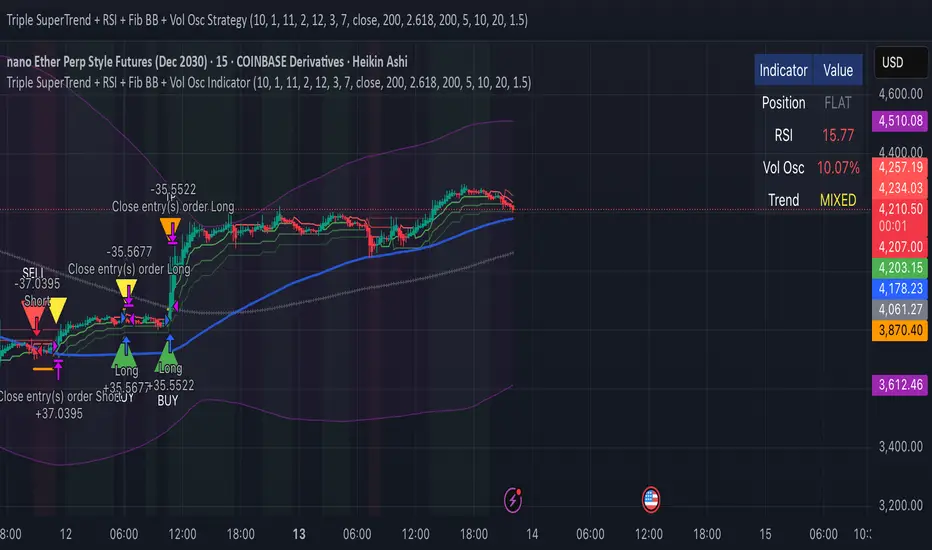Open the USD currency selector
Viewport: 932px width, 550px height.
[900, 62]
